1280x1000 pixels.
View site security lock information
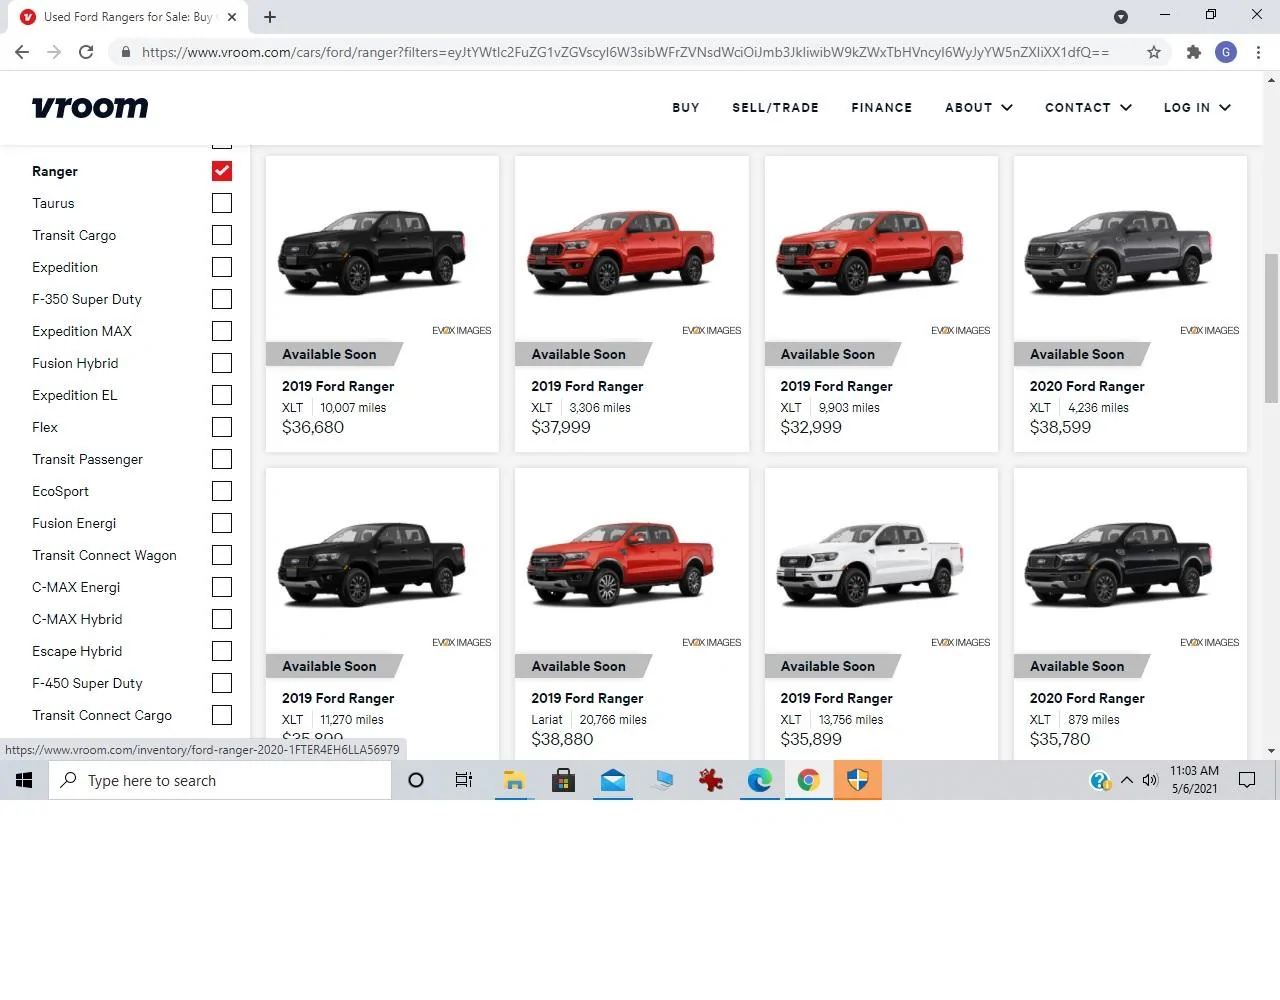click(125, 52)
